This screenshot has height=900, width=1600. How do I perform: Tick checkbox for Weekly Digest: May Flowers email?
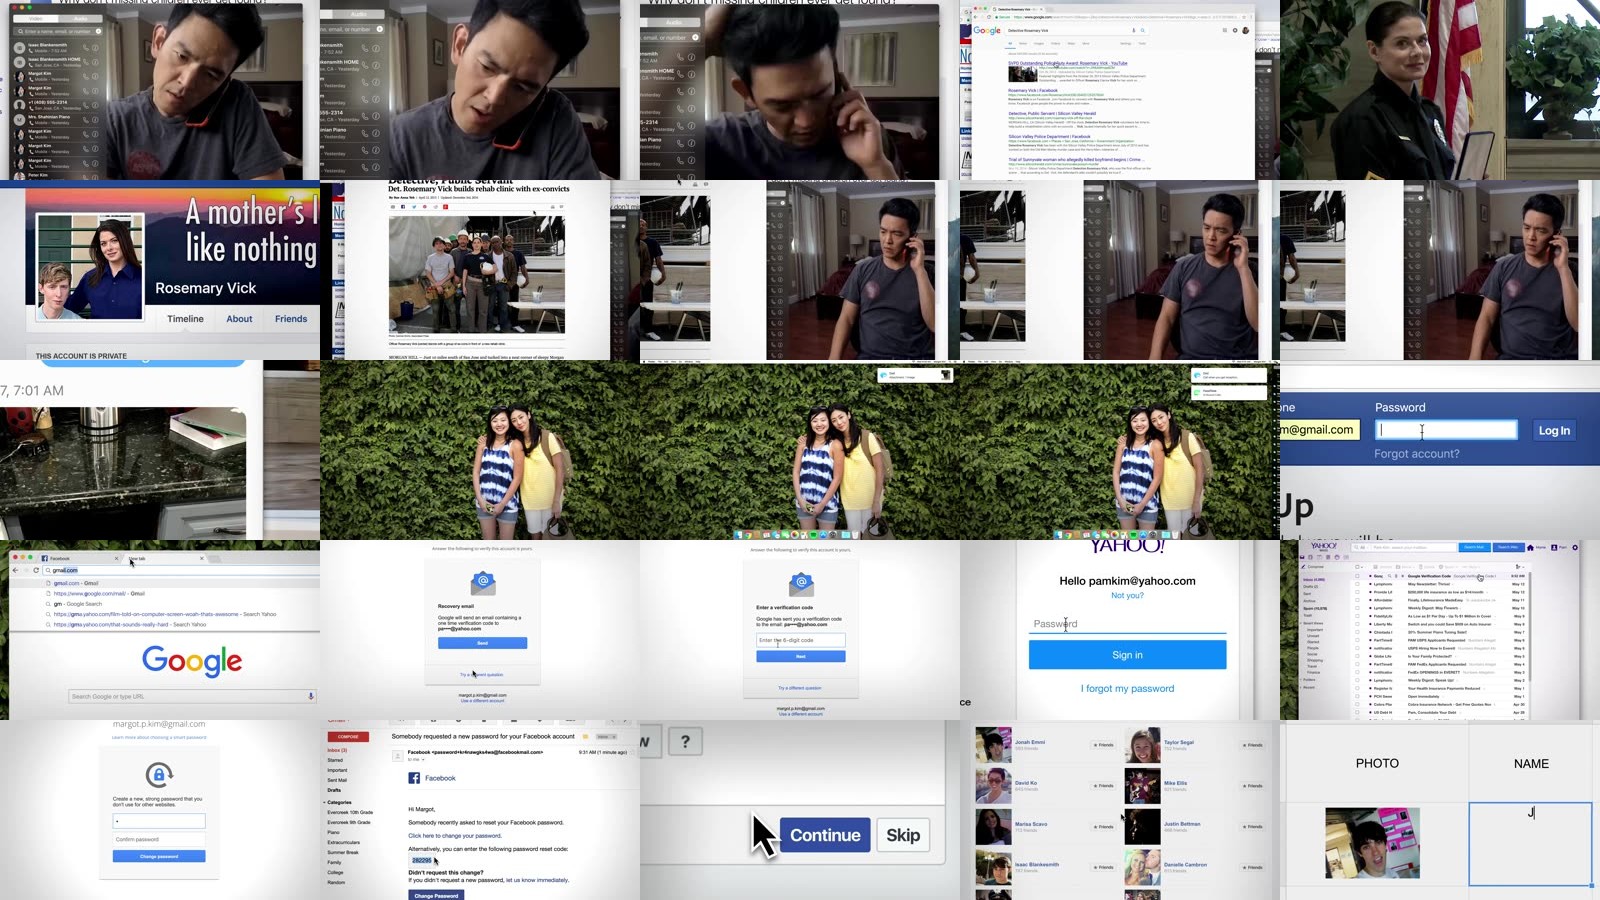[1357, 608]
